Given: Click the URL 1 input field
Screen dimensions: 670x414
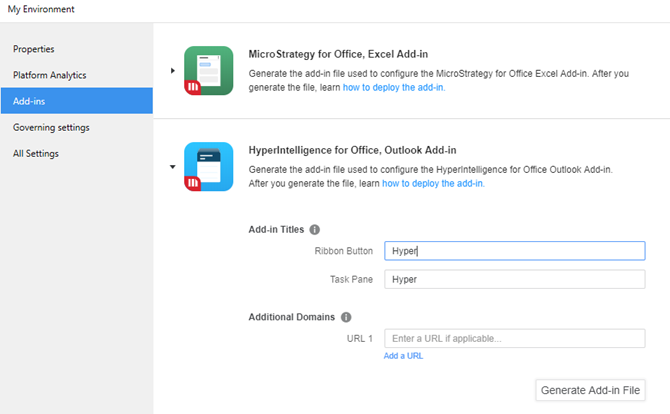Looking at the screenshot, I should tap(515, 339).
